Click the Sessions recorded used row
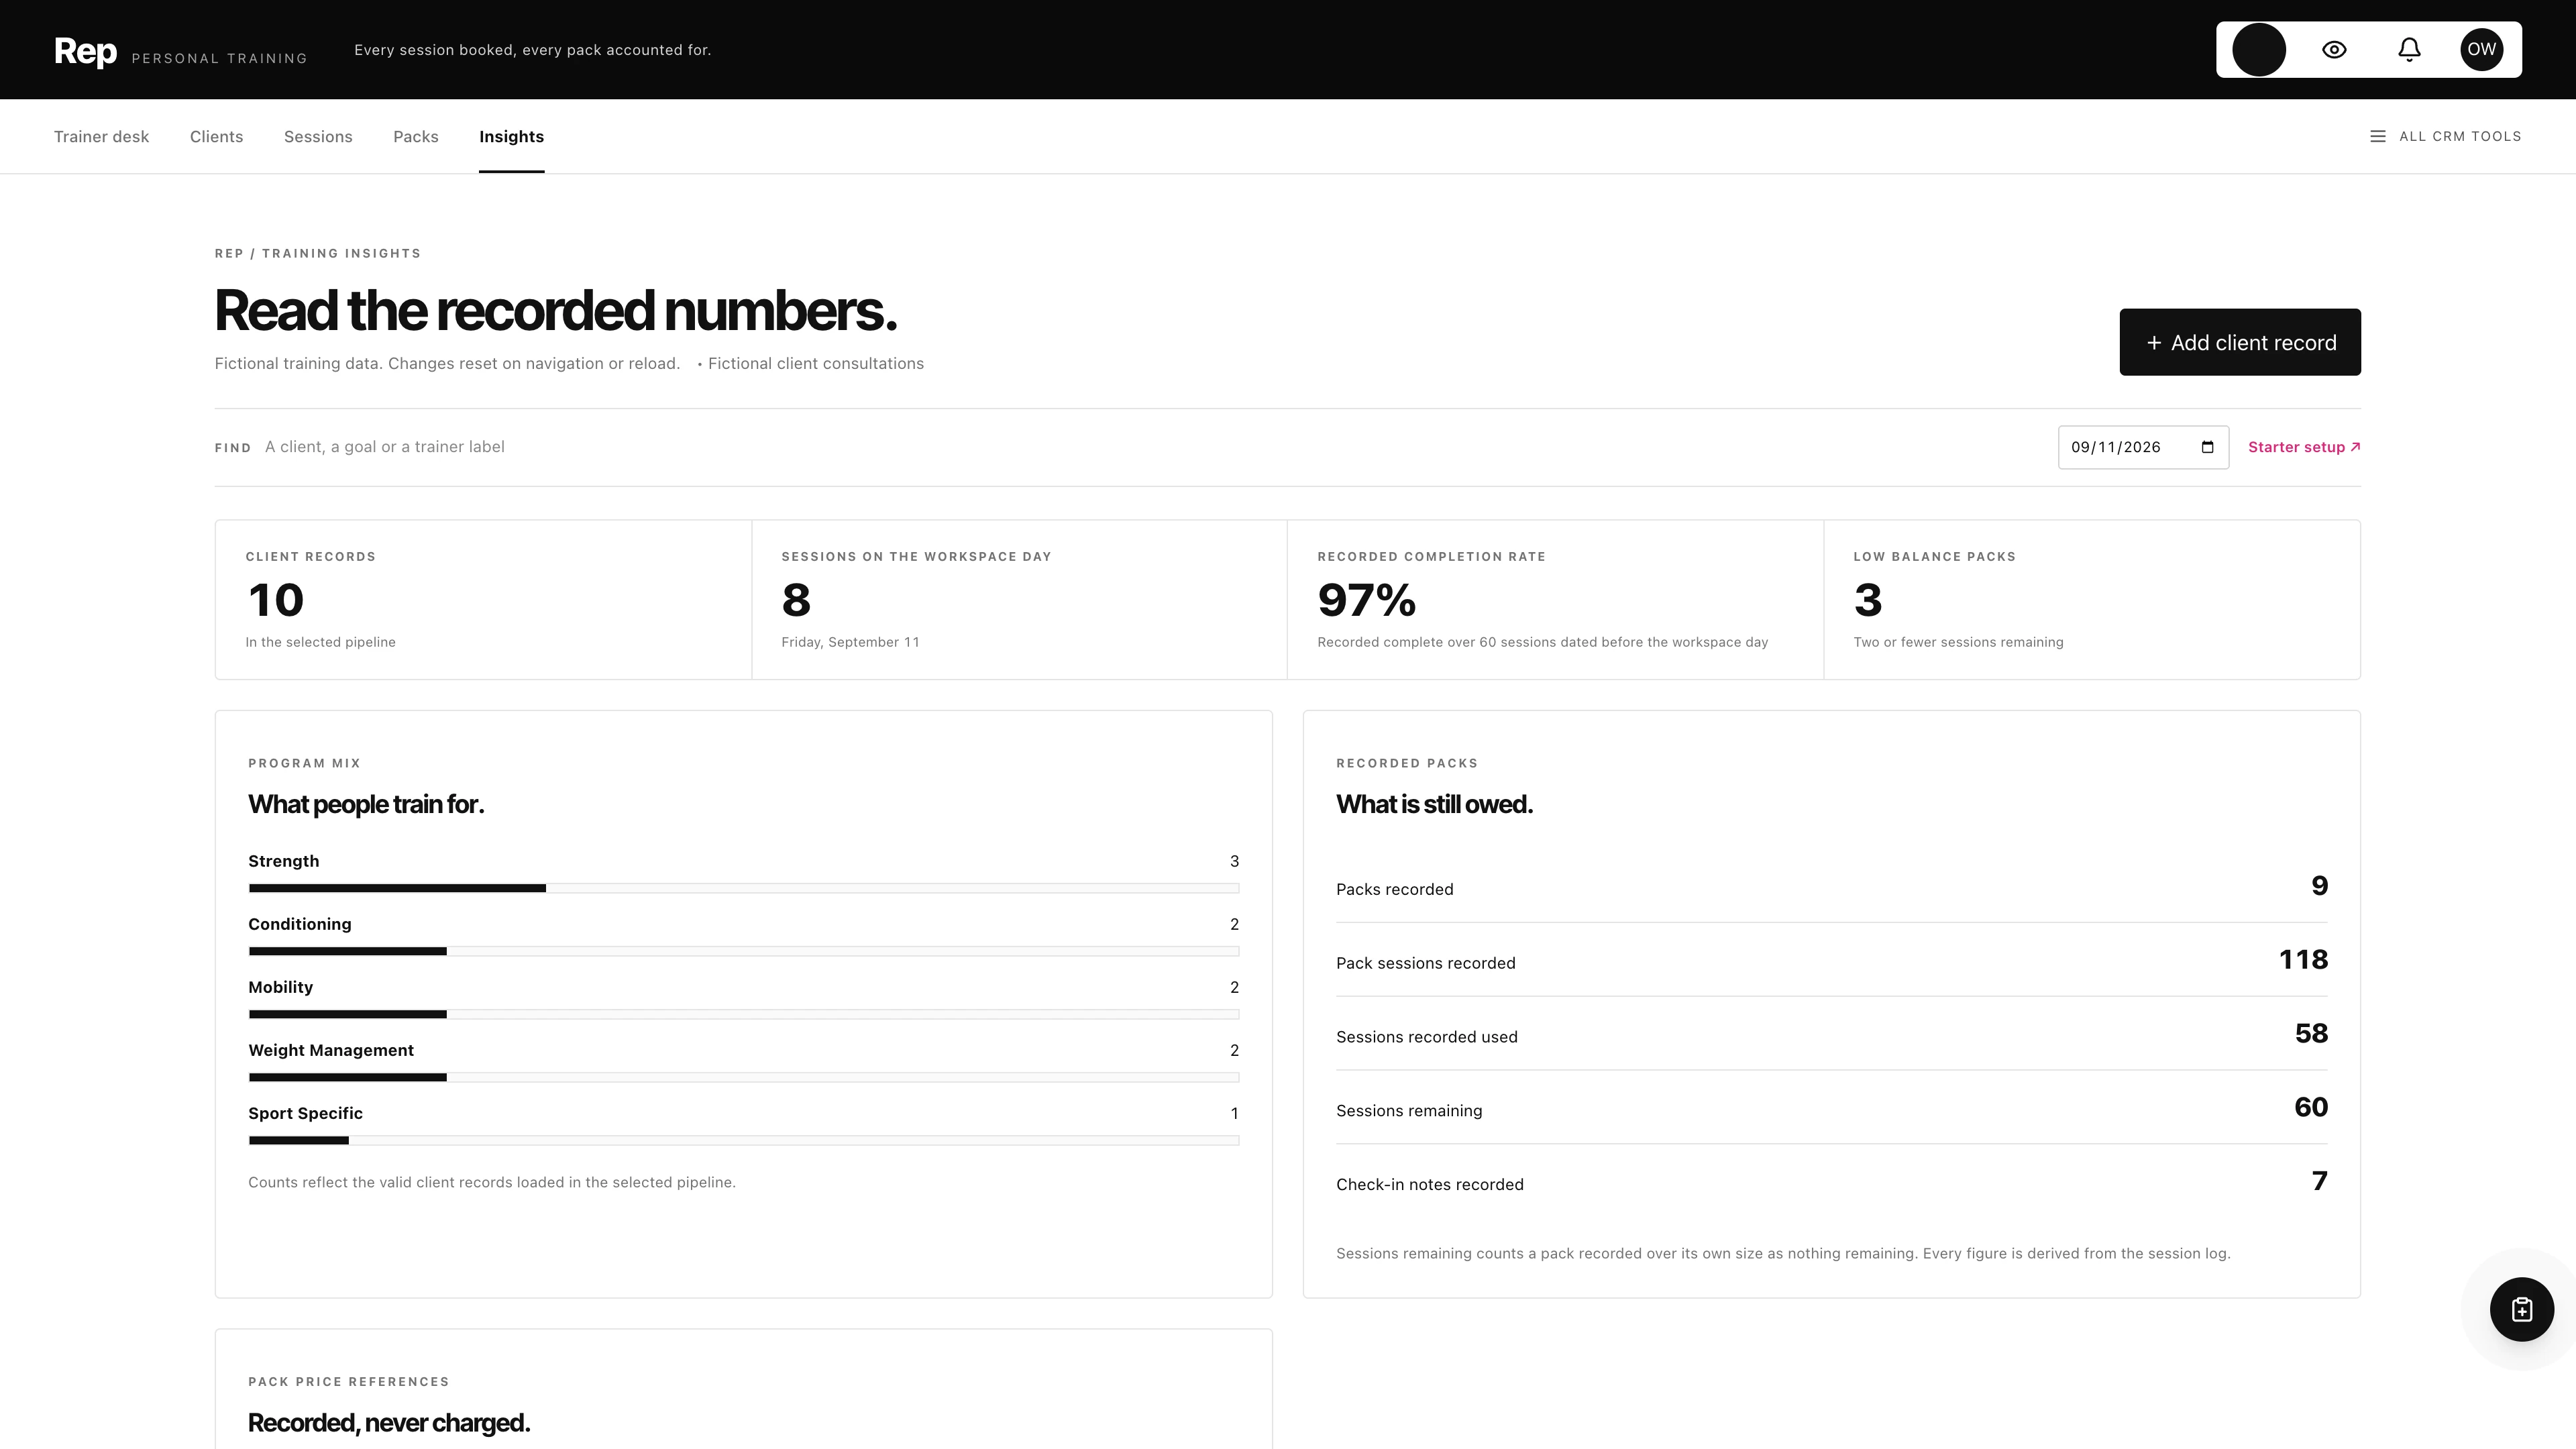The width and height of the screenshot is (2576, 1449). (1831, 1034)
